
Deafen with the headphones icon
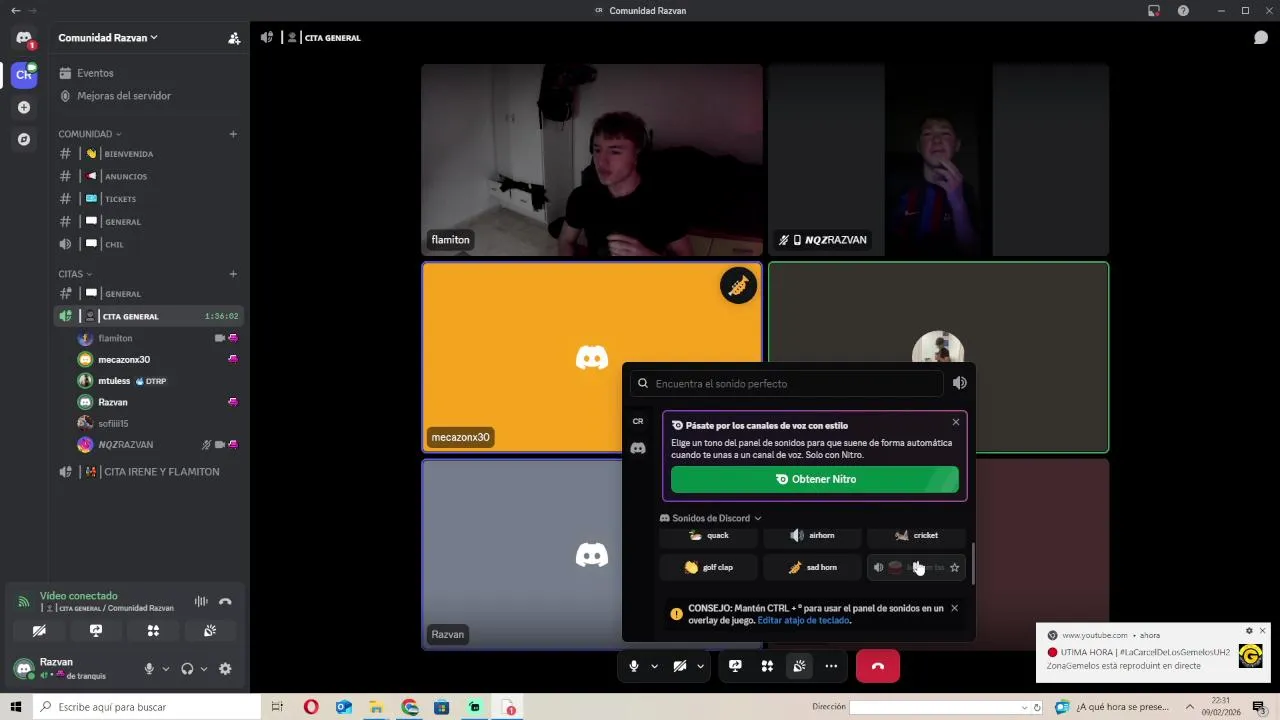[187, 669]
